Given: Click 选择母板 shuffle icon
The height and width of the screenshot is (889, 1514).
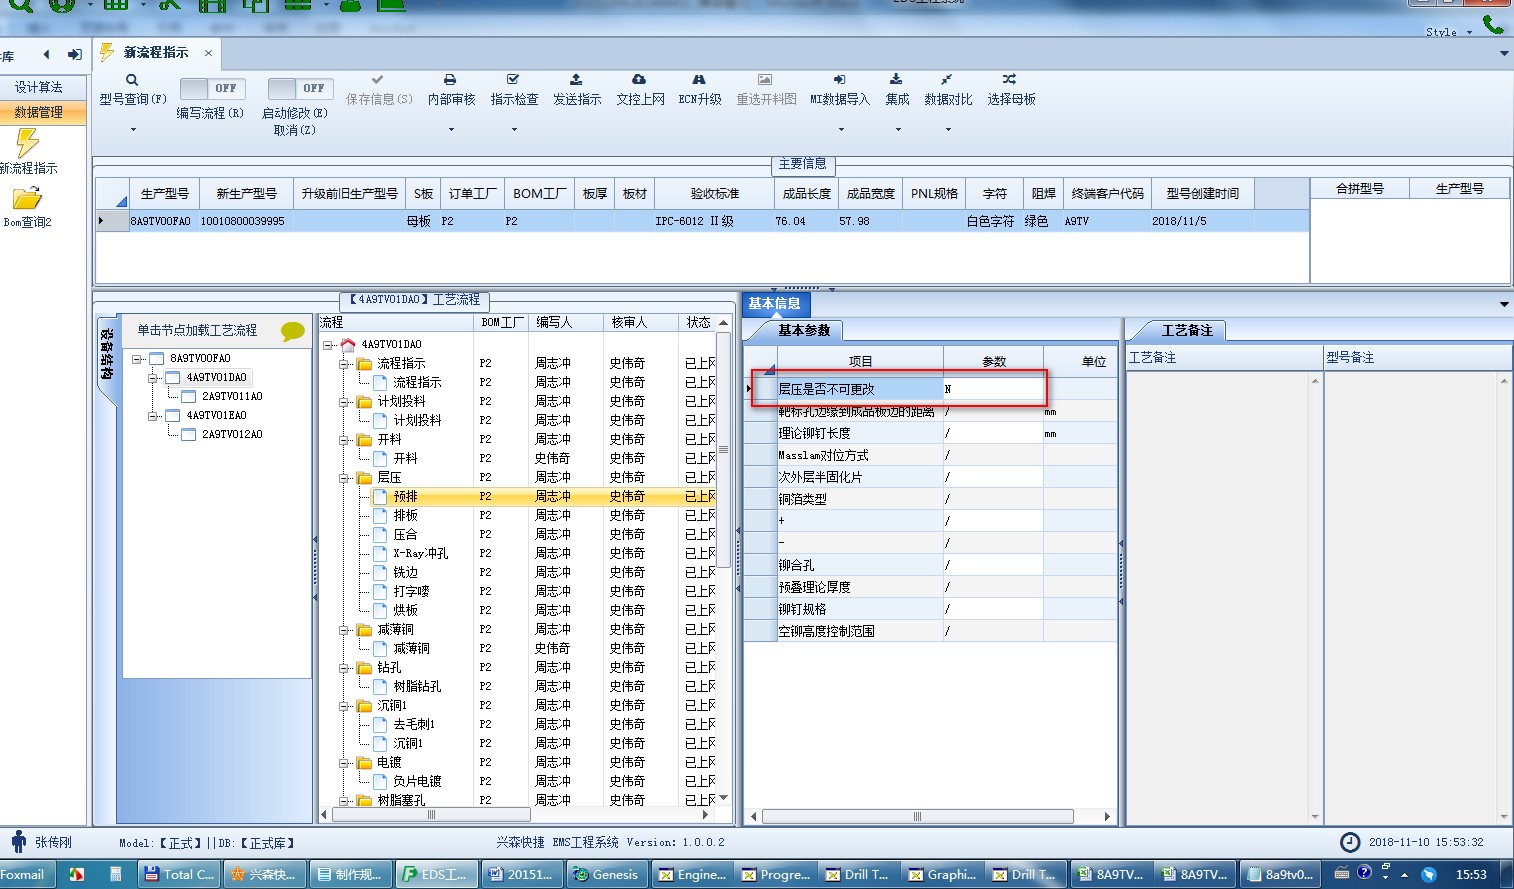Looking at the screenshot, I should (1009, 80).
